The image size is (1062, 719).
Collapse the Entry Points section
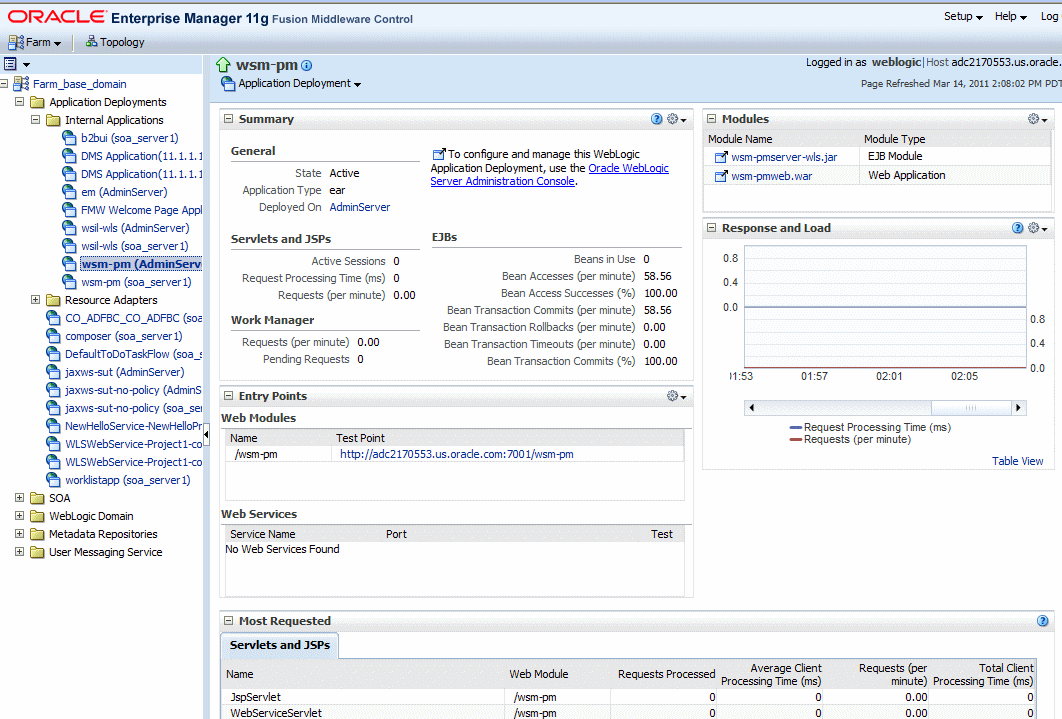228,396
